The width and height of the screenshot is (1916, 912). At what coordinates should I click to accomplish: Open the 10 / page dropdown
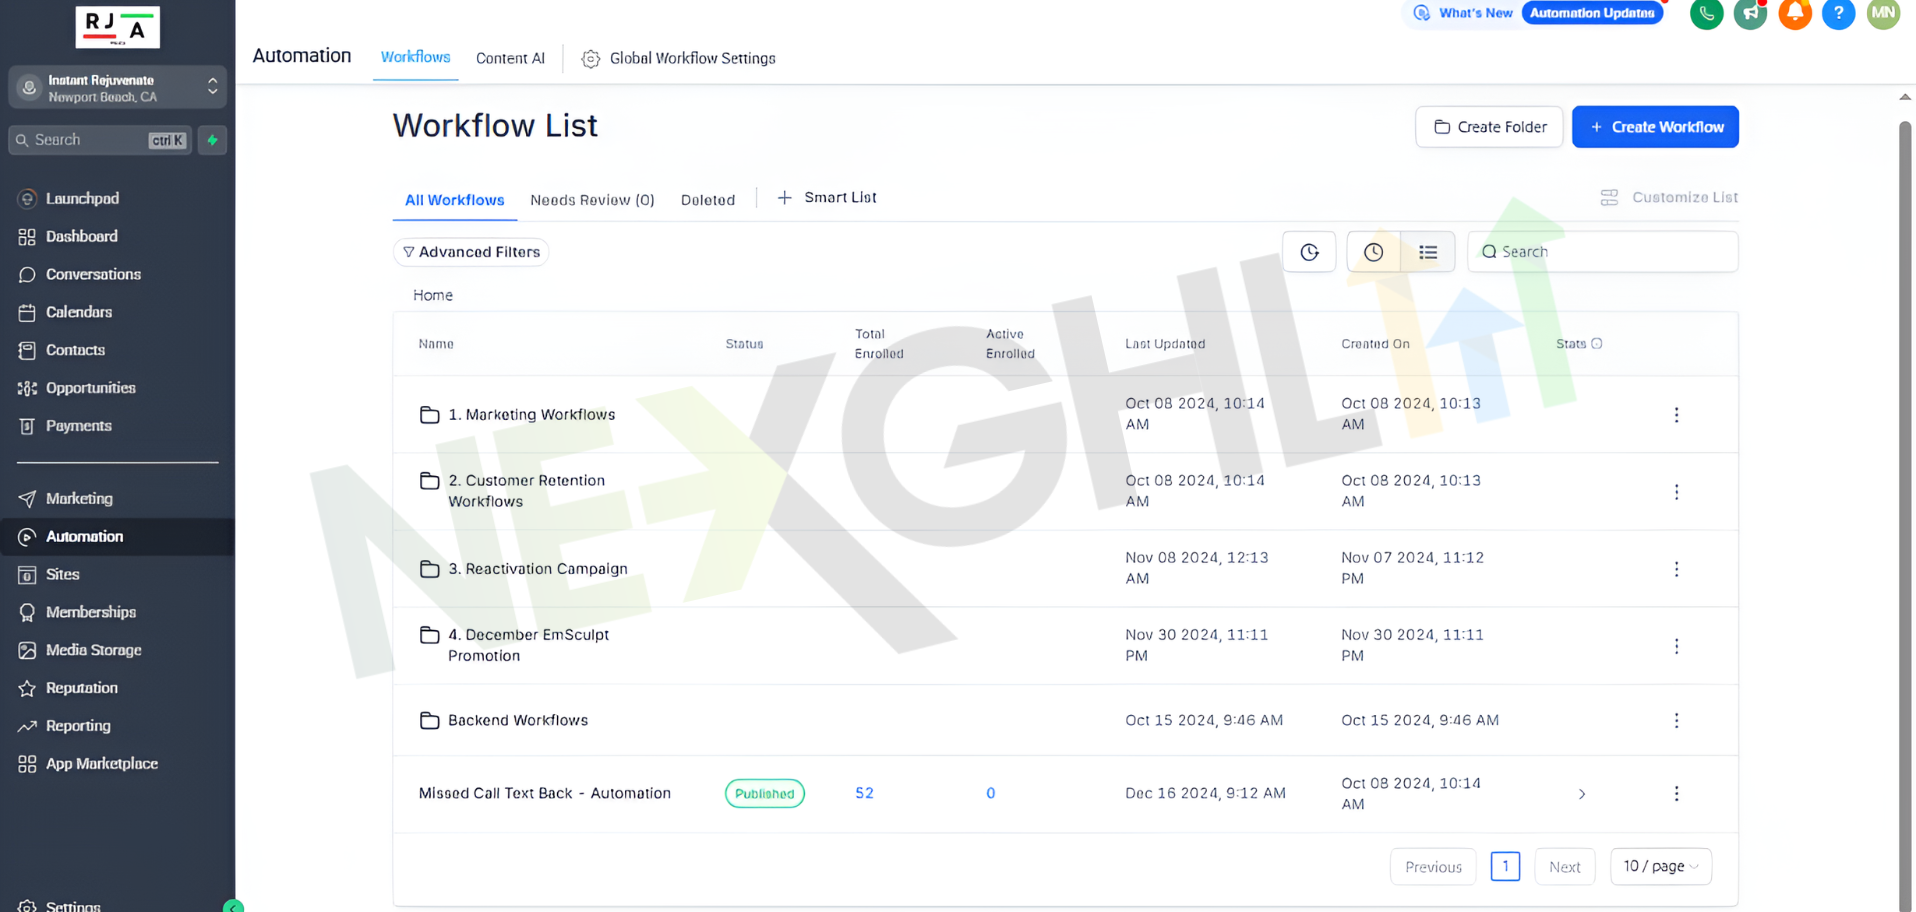(1660, 866)
